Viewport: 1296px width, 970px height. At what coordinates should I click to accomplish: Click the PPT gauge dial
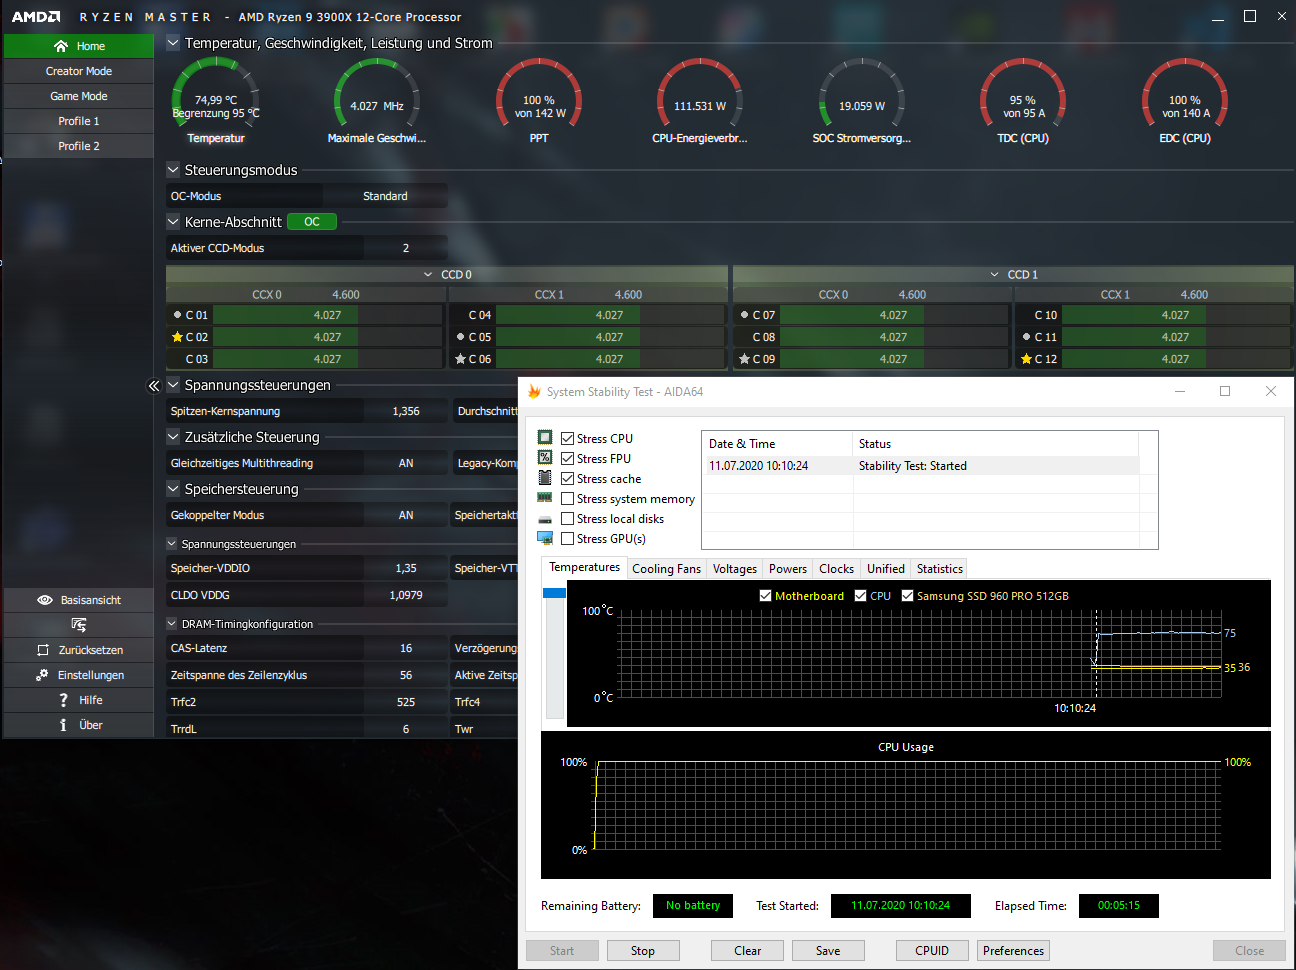point(539,95)
